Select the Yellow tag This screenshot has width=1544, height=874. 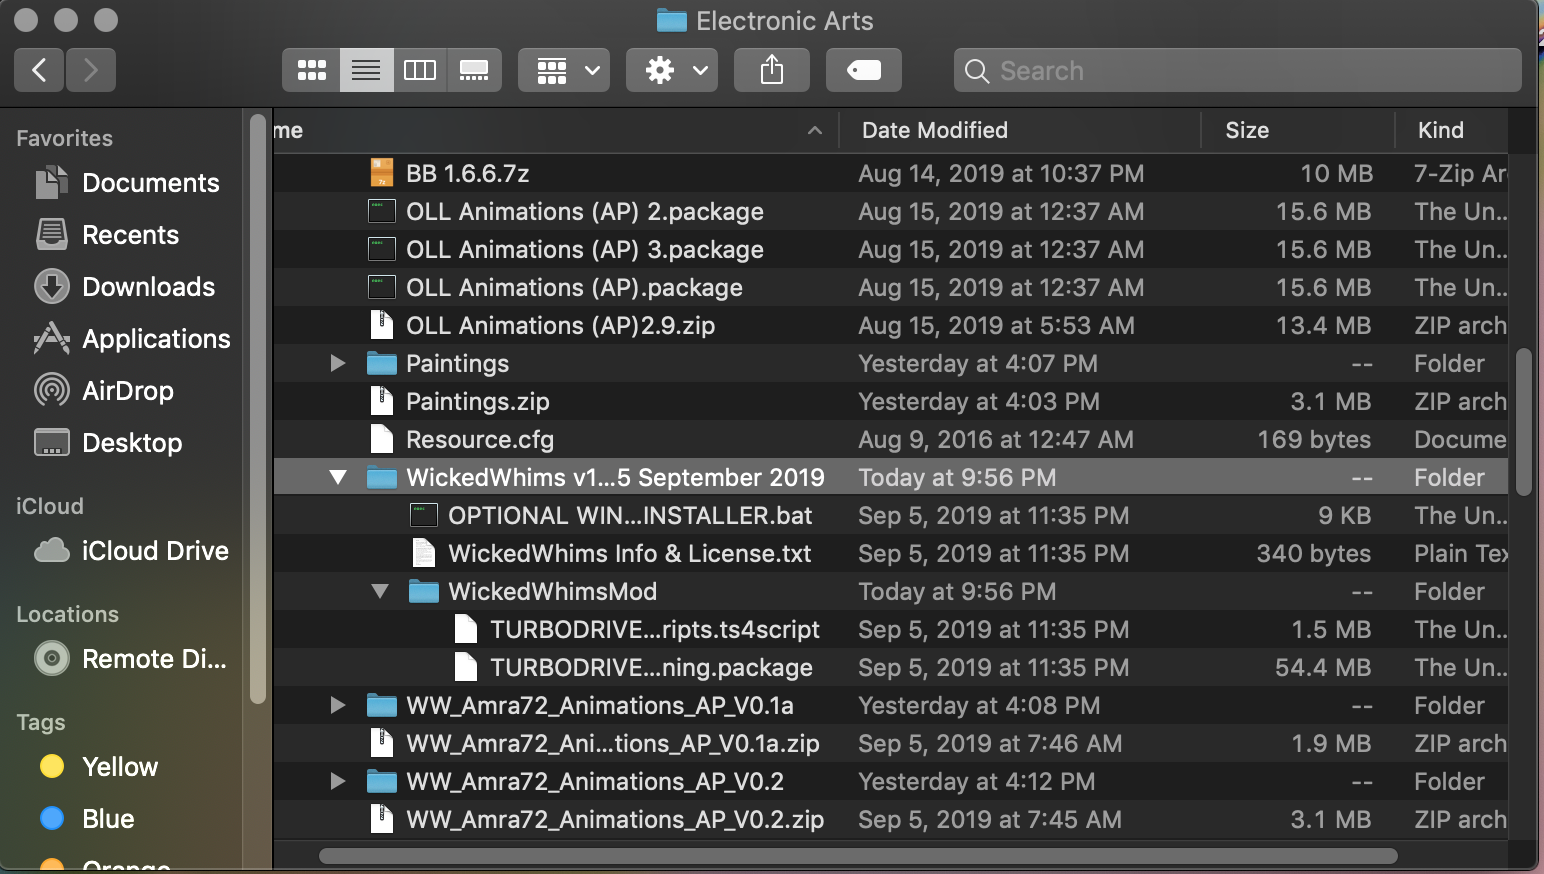click(x=99, y=767)
